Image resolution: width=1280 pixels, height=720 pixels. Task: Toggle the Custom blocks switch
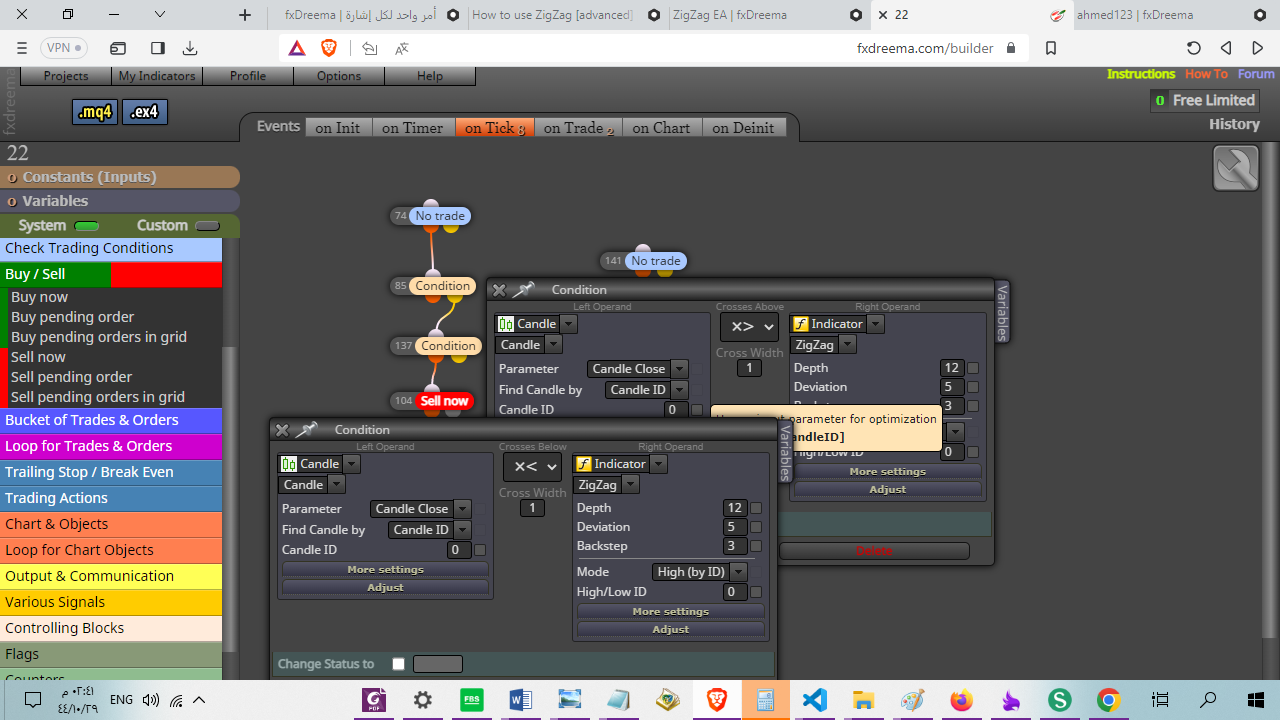[207, 226]
